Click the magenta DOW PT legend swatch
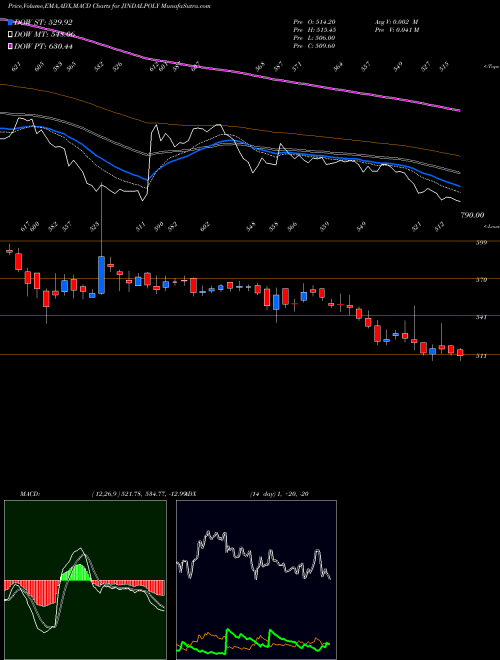 tap(11, 46)
